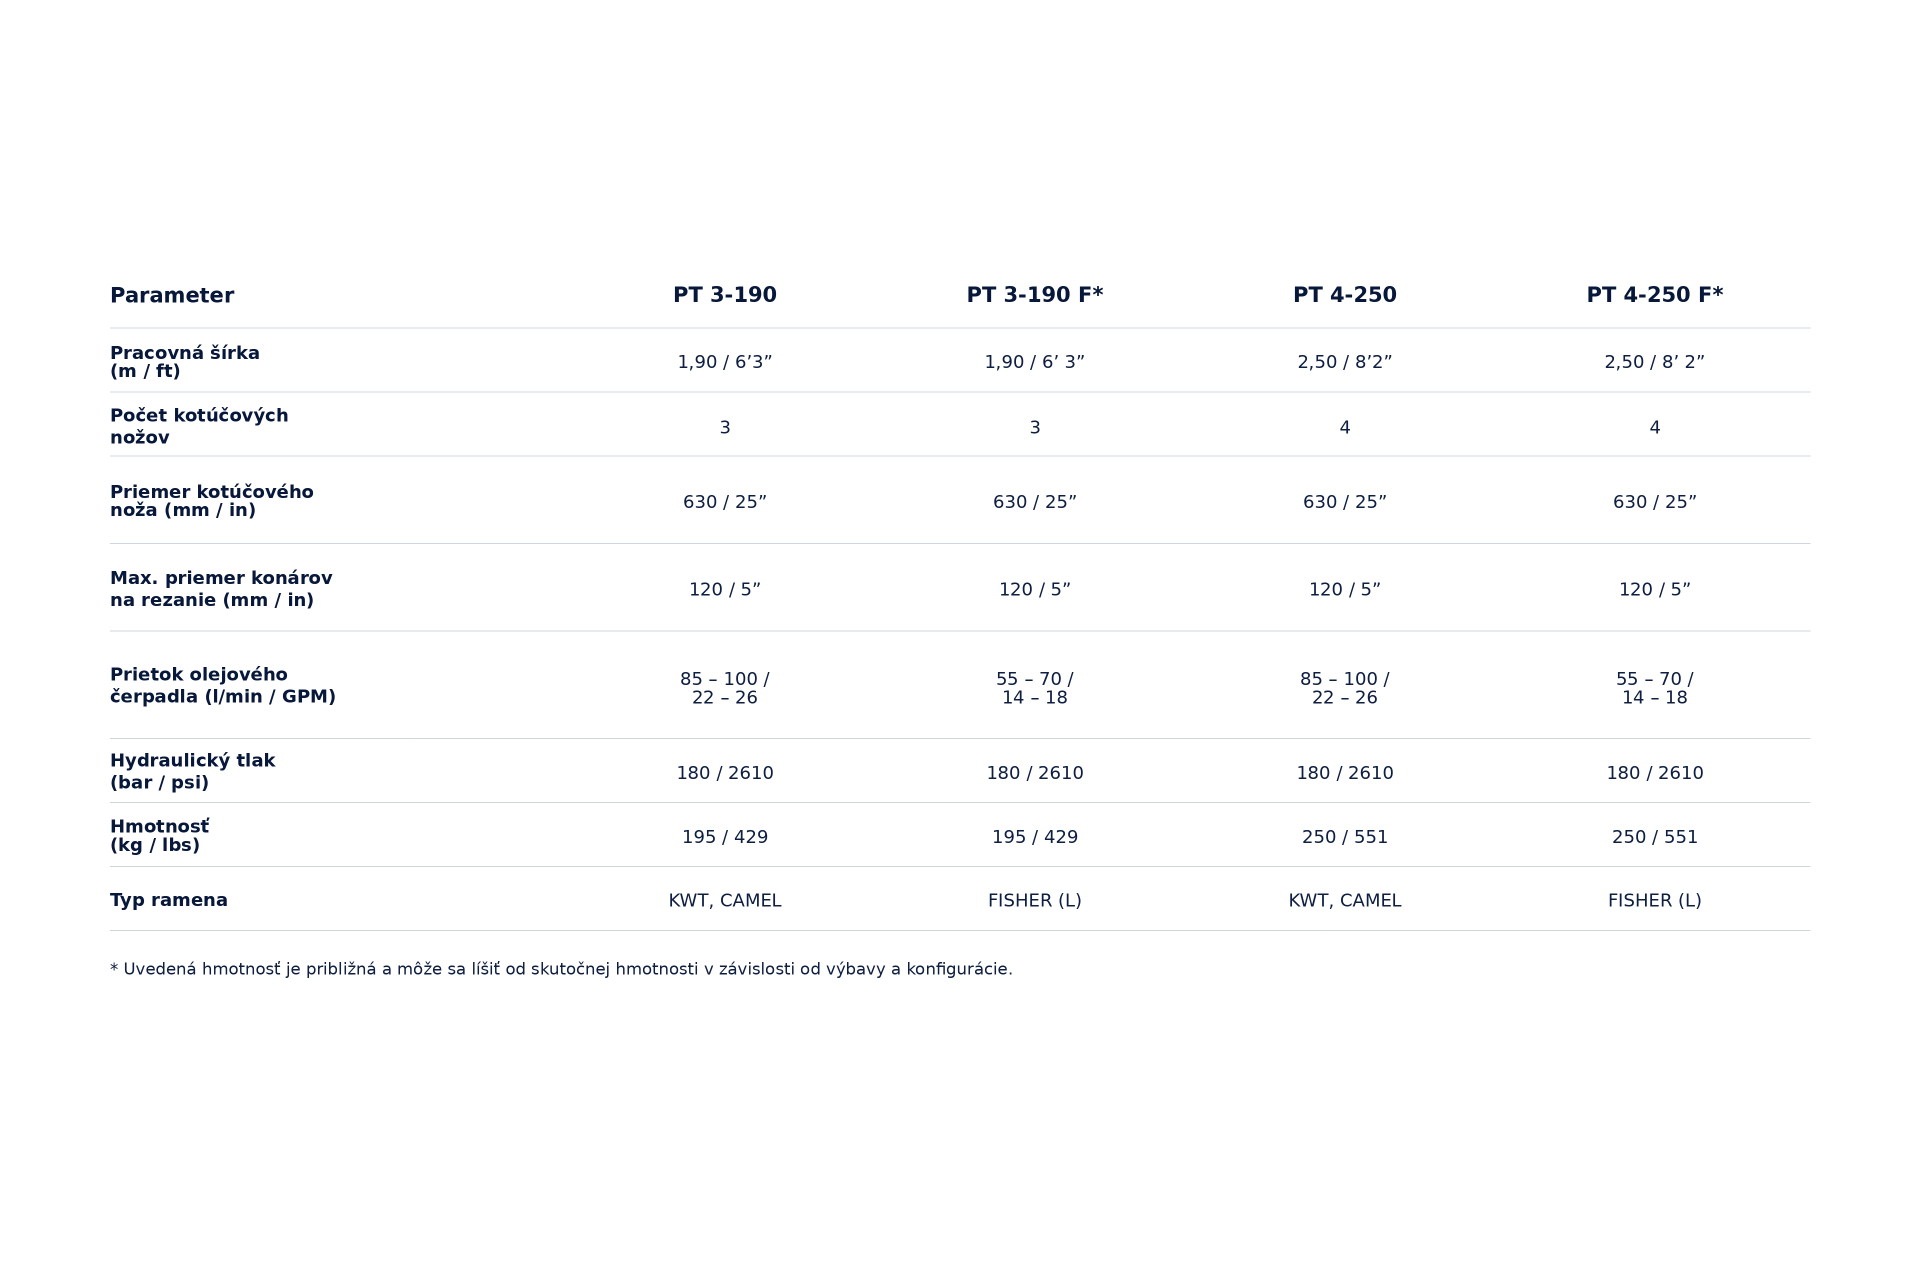Click the Parameter column header
Viewport: 1920px width, 1265px height.
click(x=172, y=295)
